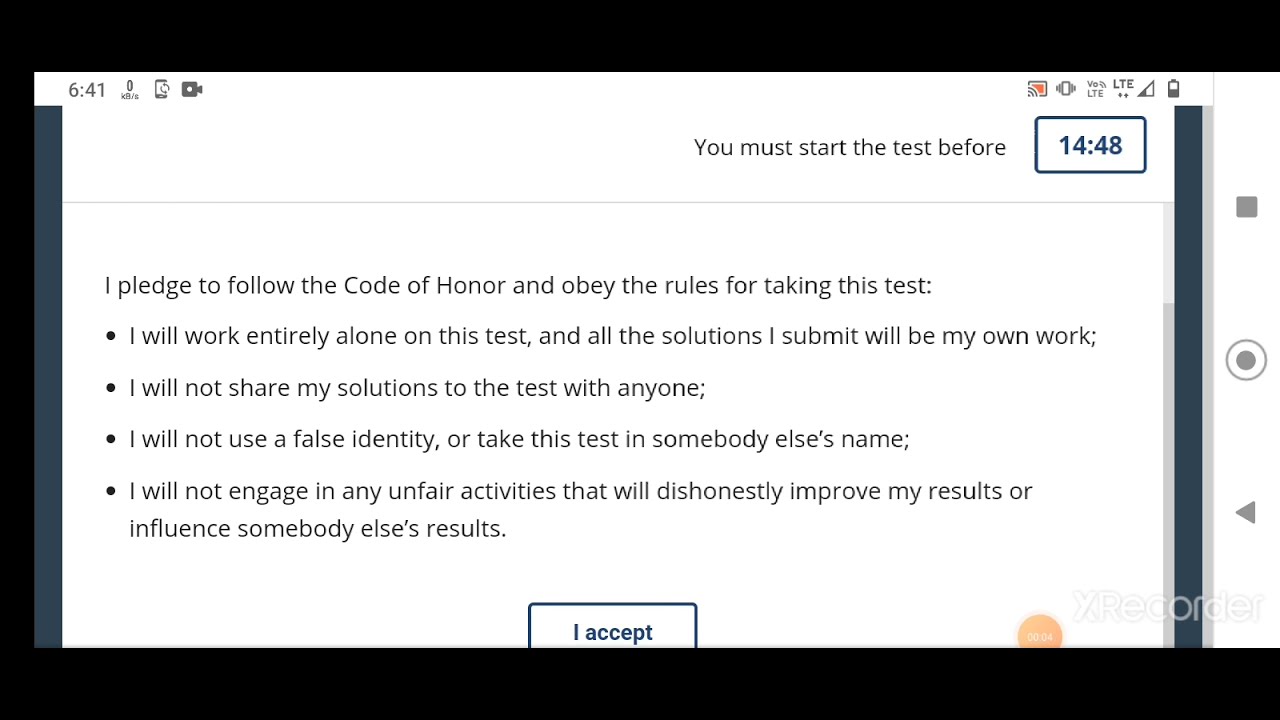Click the "work entirely alone" pledge bullet

click(612, 336)
